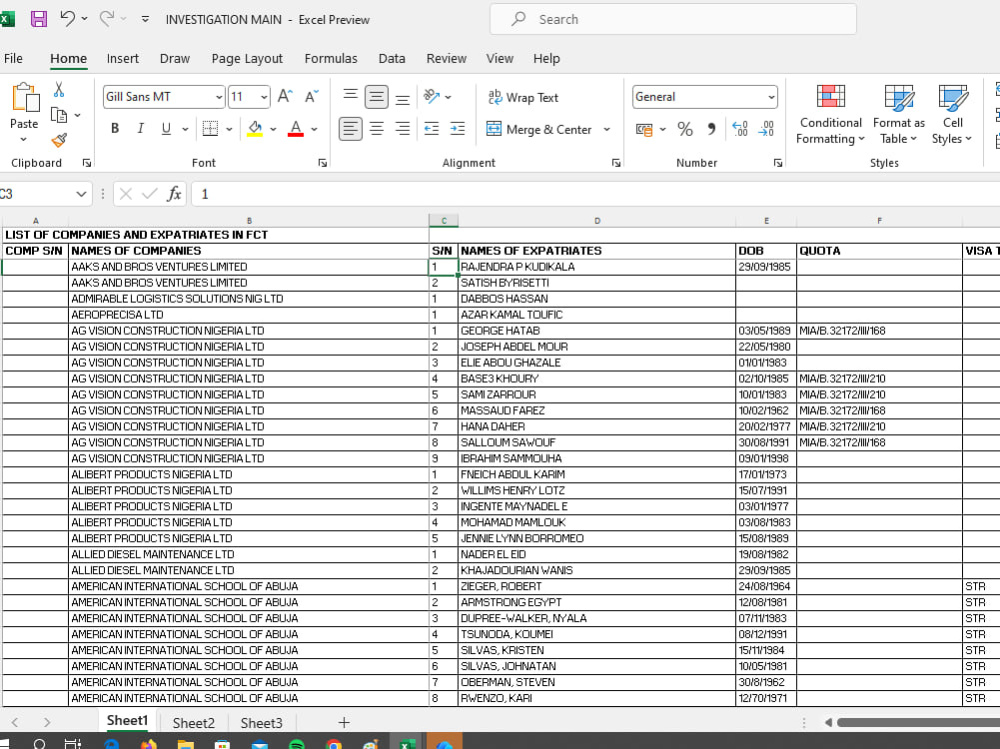
Task: Expand the Paste options arrow
Action: pyautogui.click(x=24, y=140)
